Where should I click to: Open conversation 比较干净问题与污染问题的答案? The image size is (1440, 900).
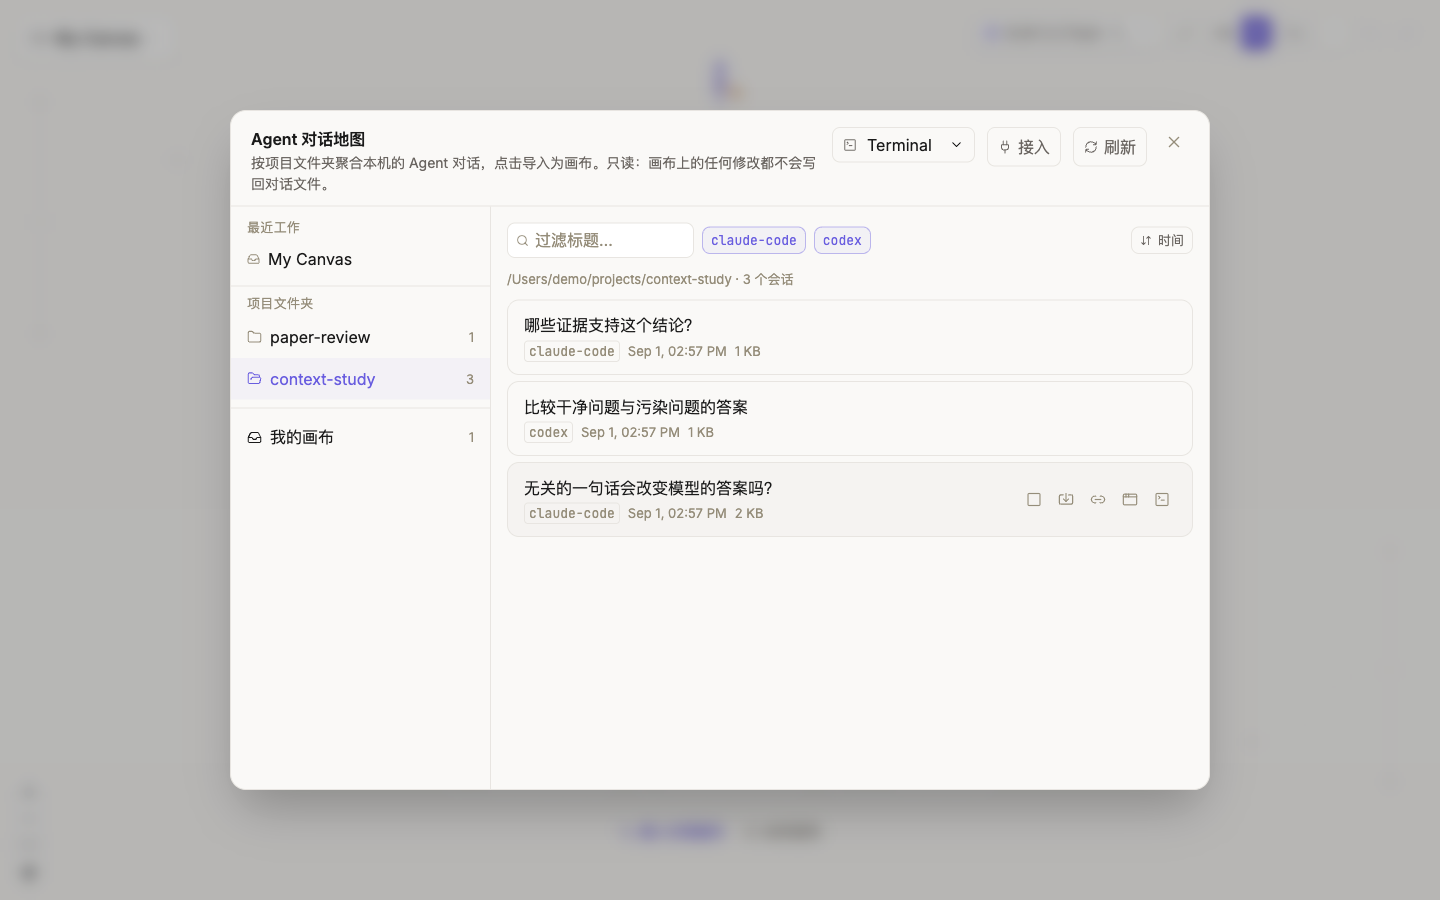pyautogui.click(x=850, y=418)
